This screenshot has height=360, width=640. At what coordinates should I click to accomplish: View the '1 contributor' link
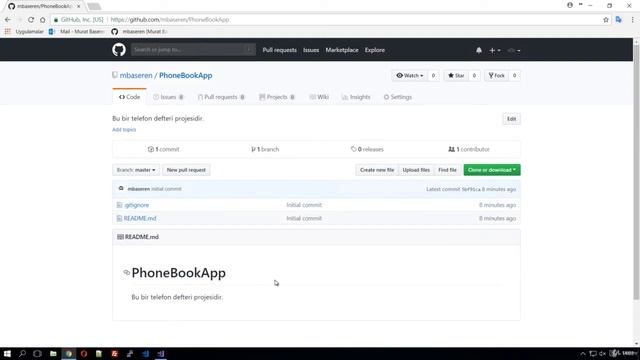tap(469, 149)
